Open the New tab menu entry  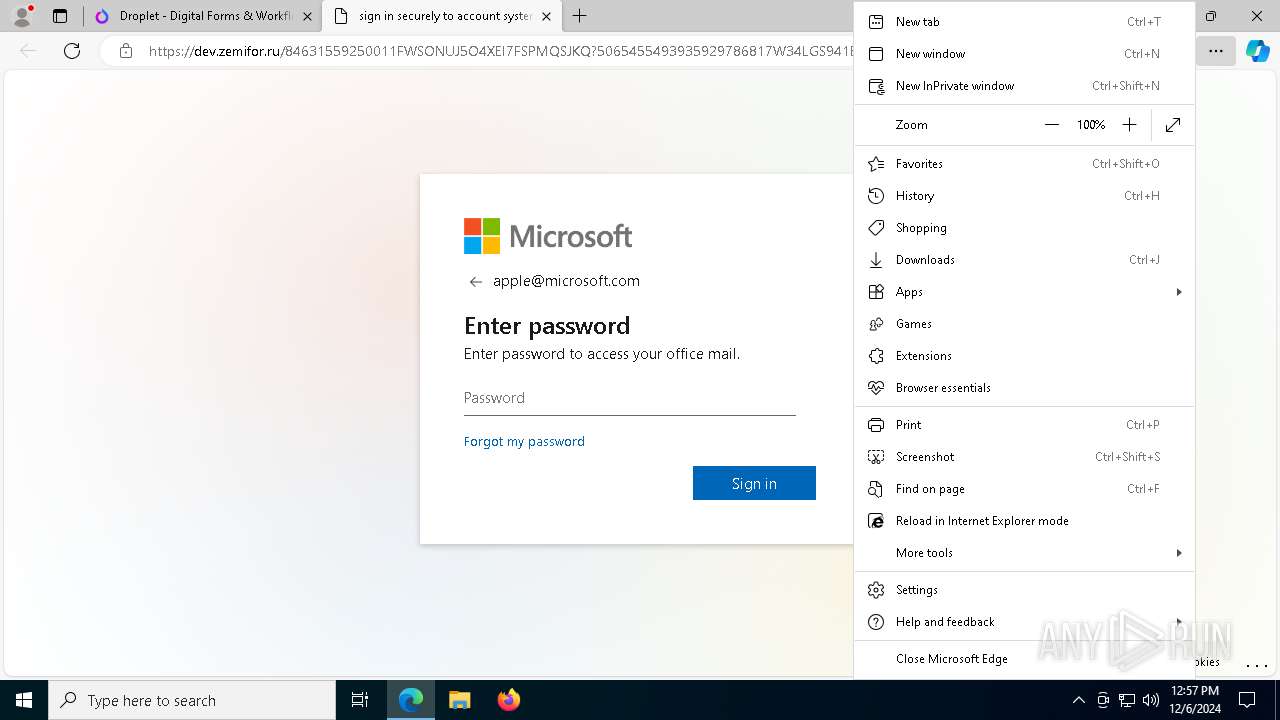1024,22
